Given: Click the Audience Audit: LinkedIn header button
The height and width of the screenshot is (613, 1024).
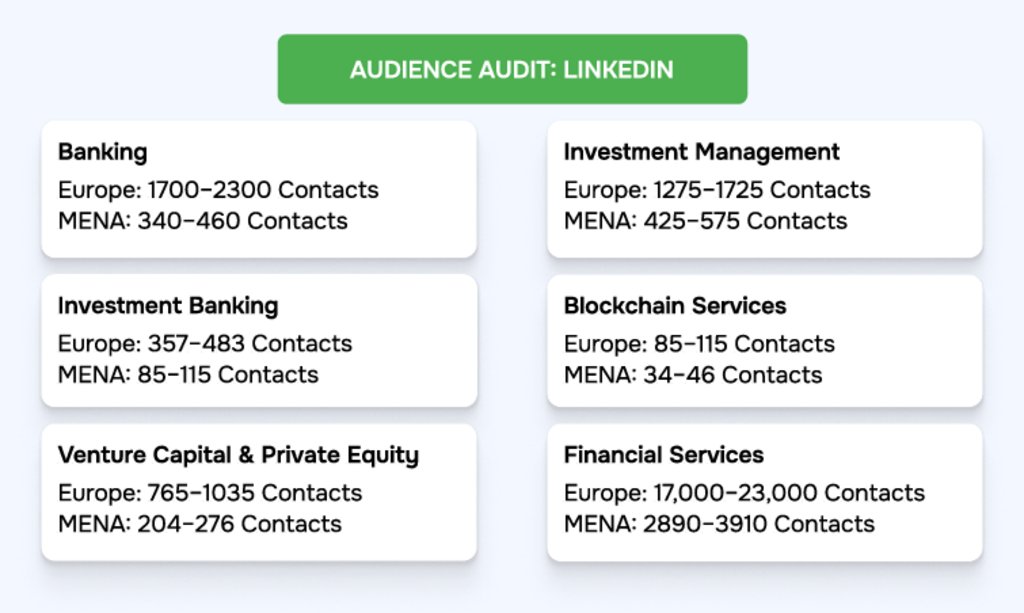Looking at the screenshot, I should pos(511,70).
